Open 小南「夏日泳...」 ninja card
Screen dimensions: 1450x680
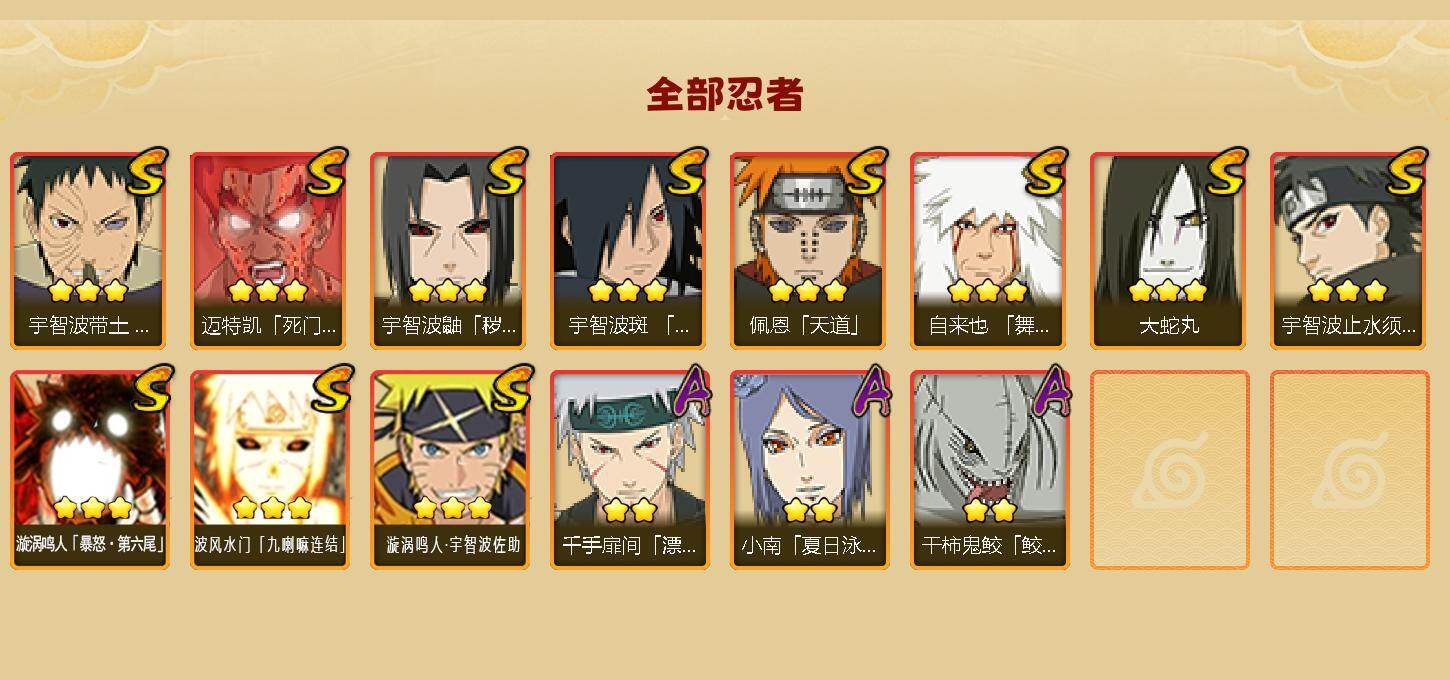[810, 470]
